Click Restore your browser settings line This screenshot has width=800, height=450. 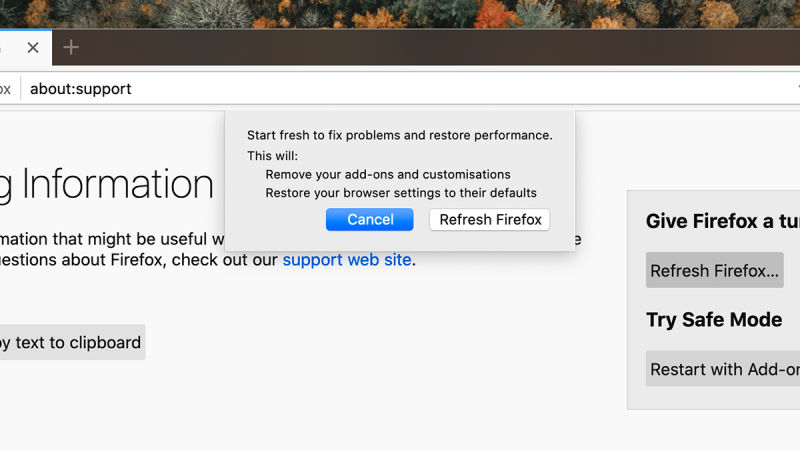click(401, 193)
